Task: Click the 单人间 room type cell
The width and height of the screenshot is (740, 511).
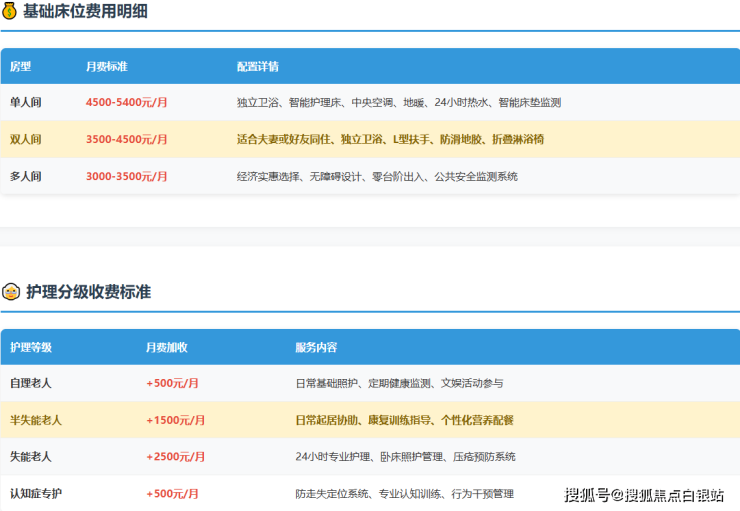Action: click(x=26, y=103)
